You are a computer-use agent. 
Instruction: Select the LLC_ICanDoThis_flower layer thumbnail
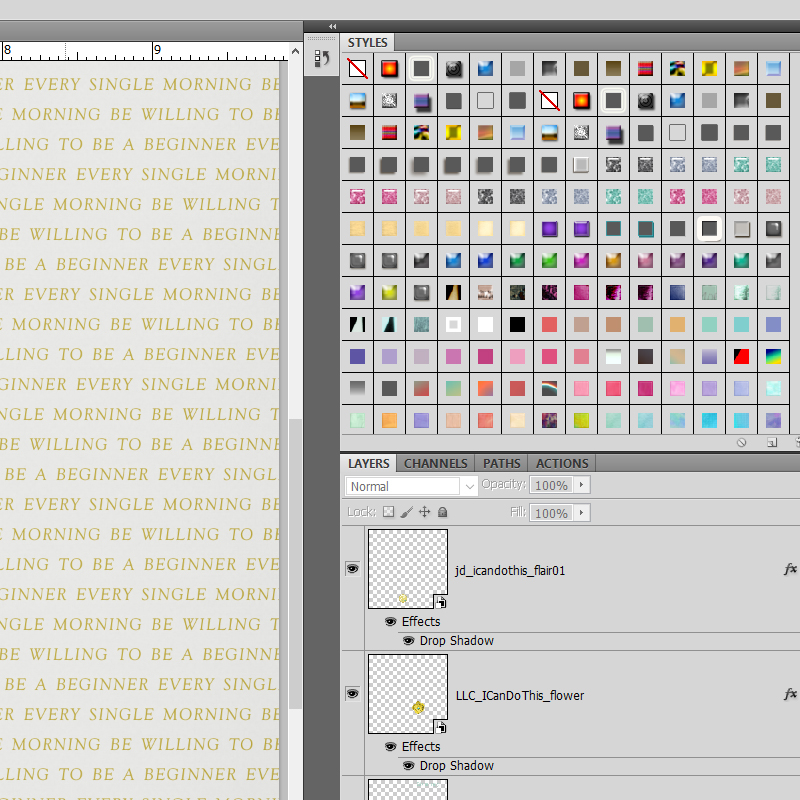click(407, 694)
